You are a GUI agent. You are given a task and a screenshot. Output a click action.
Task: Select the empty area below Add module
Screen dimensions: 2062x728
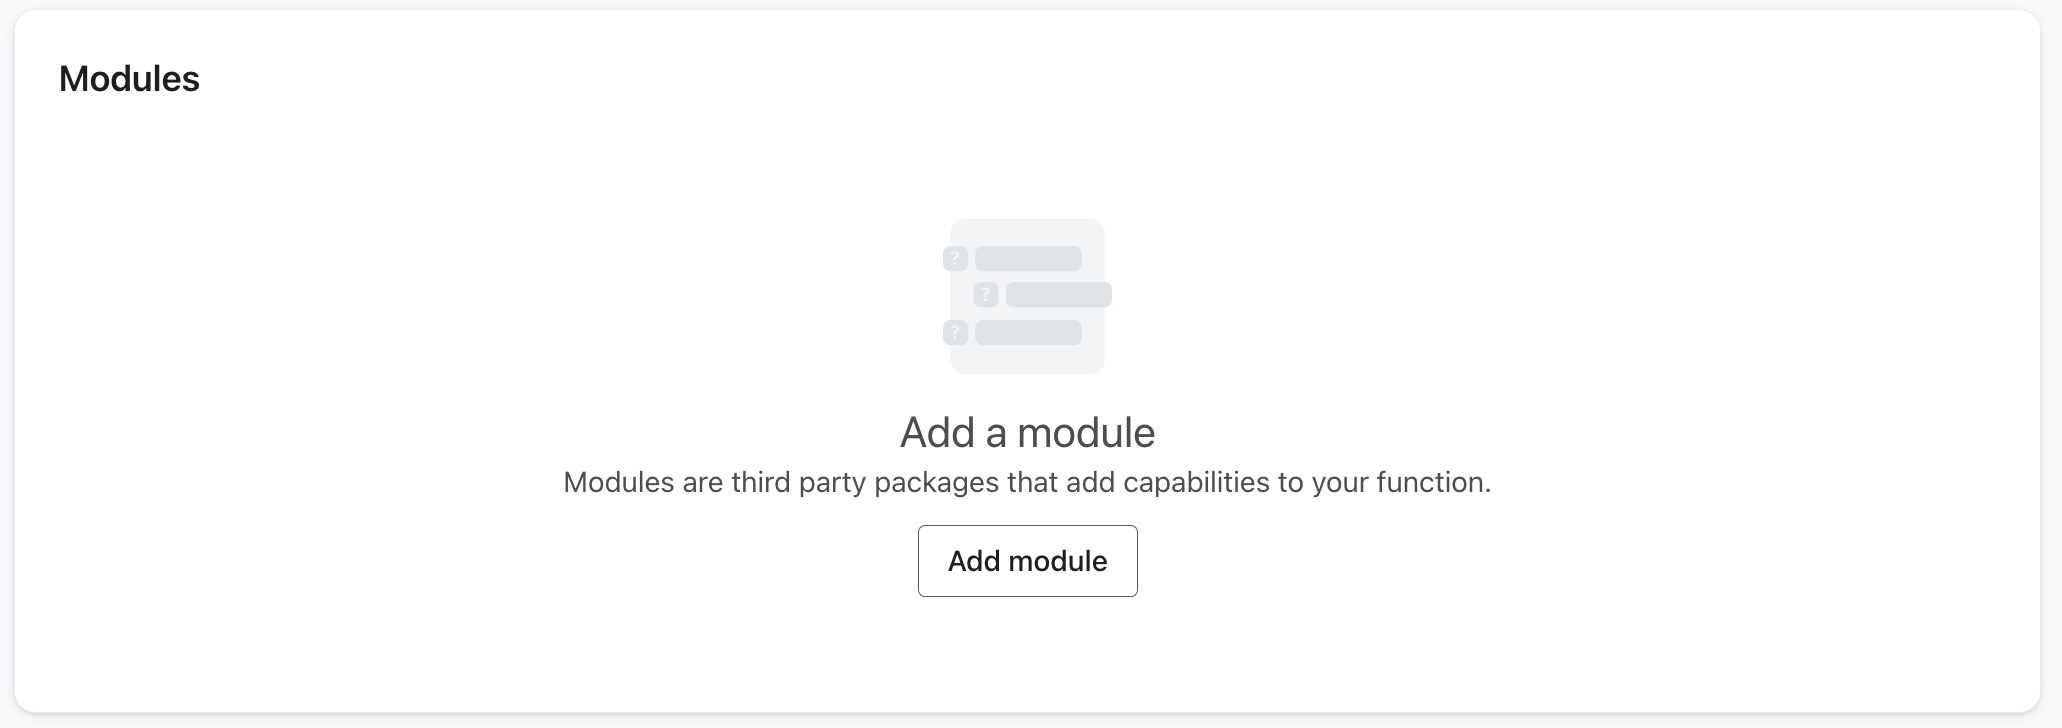(x=1027, y=655)
